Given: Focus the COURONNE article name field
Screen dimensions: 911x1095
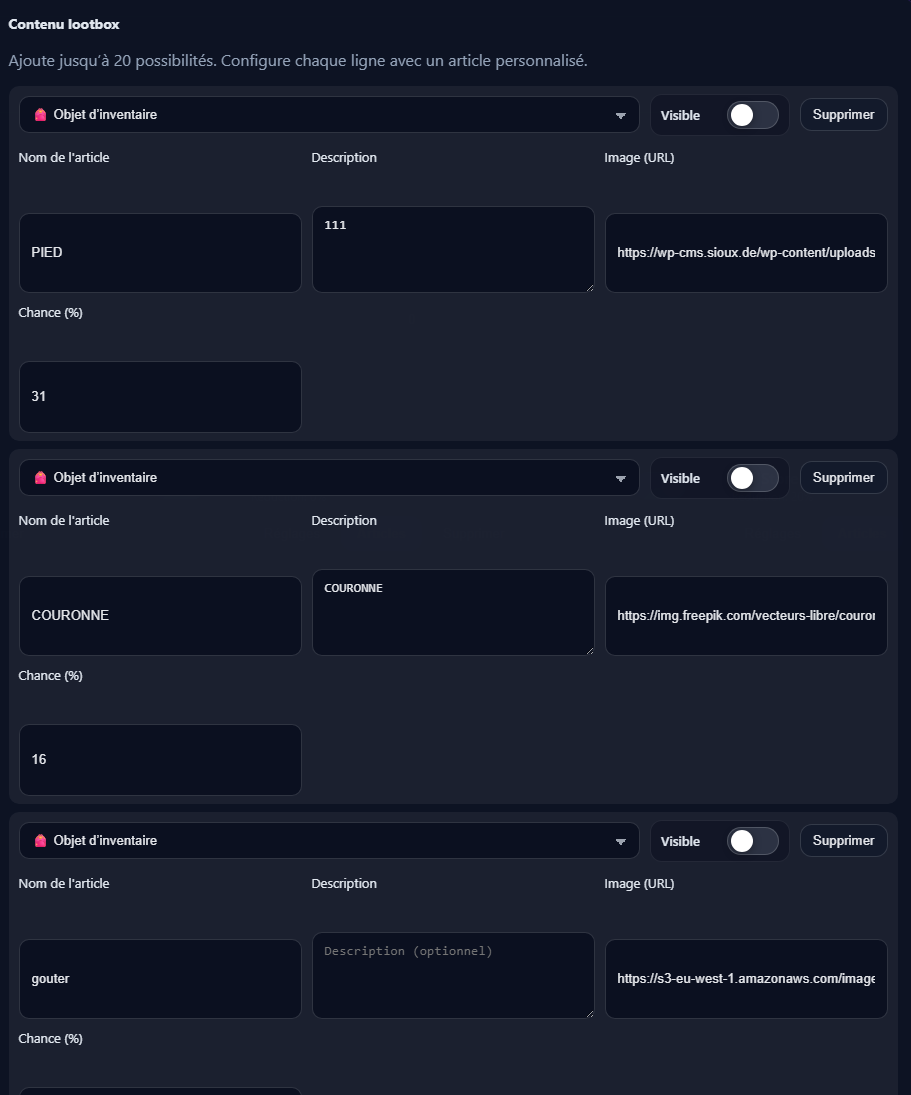Looking at the screenshot, I should click(160, 616).
